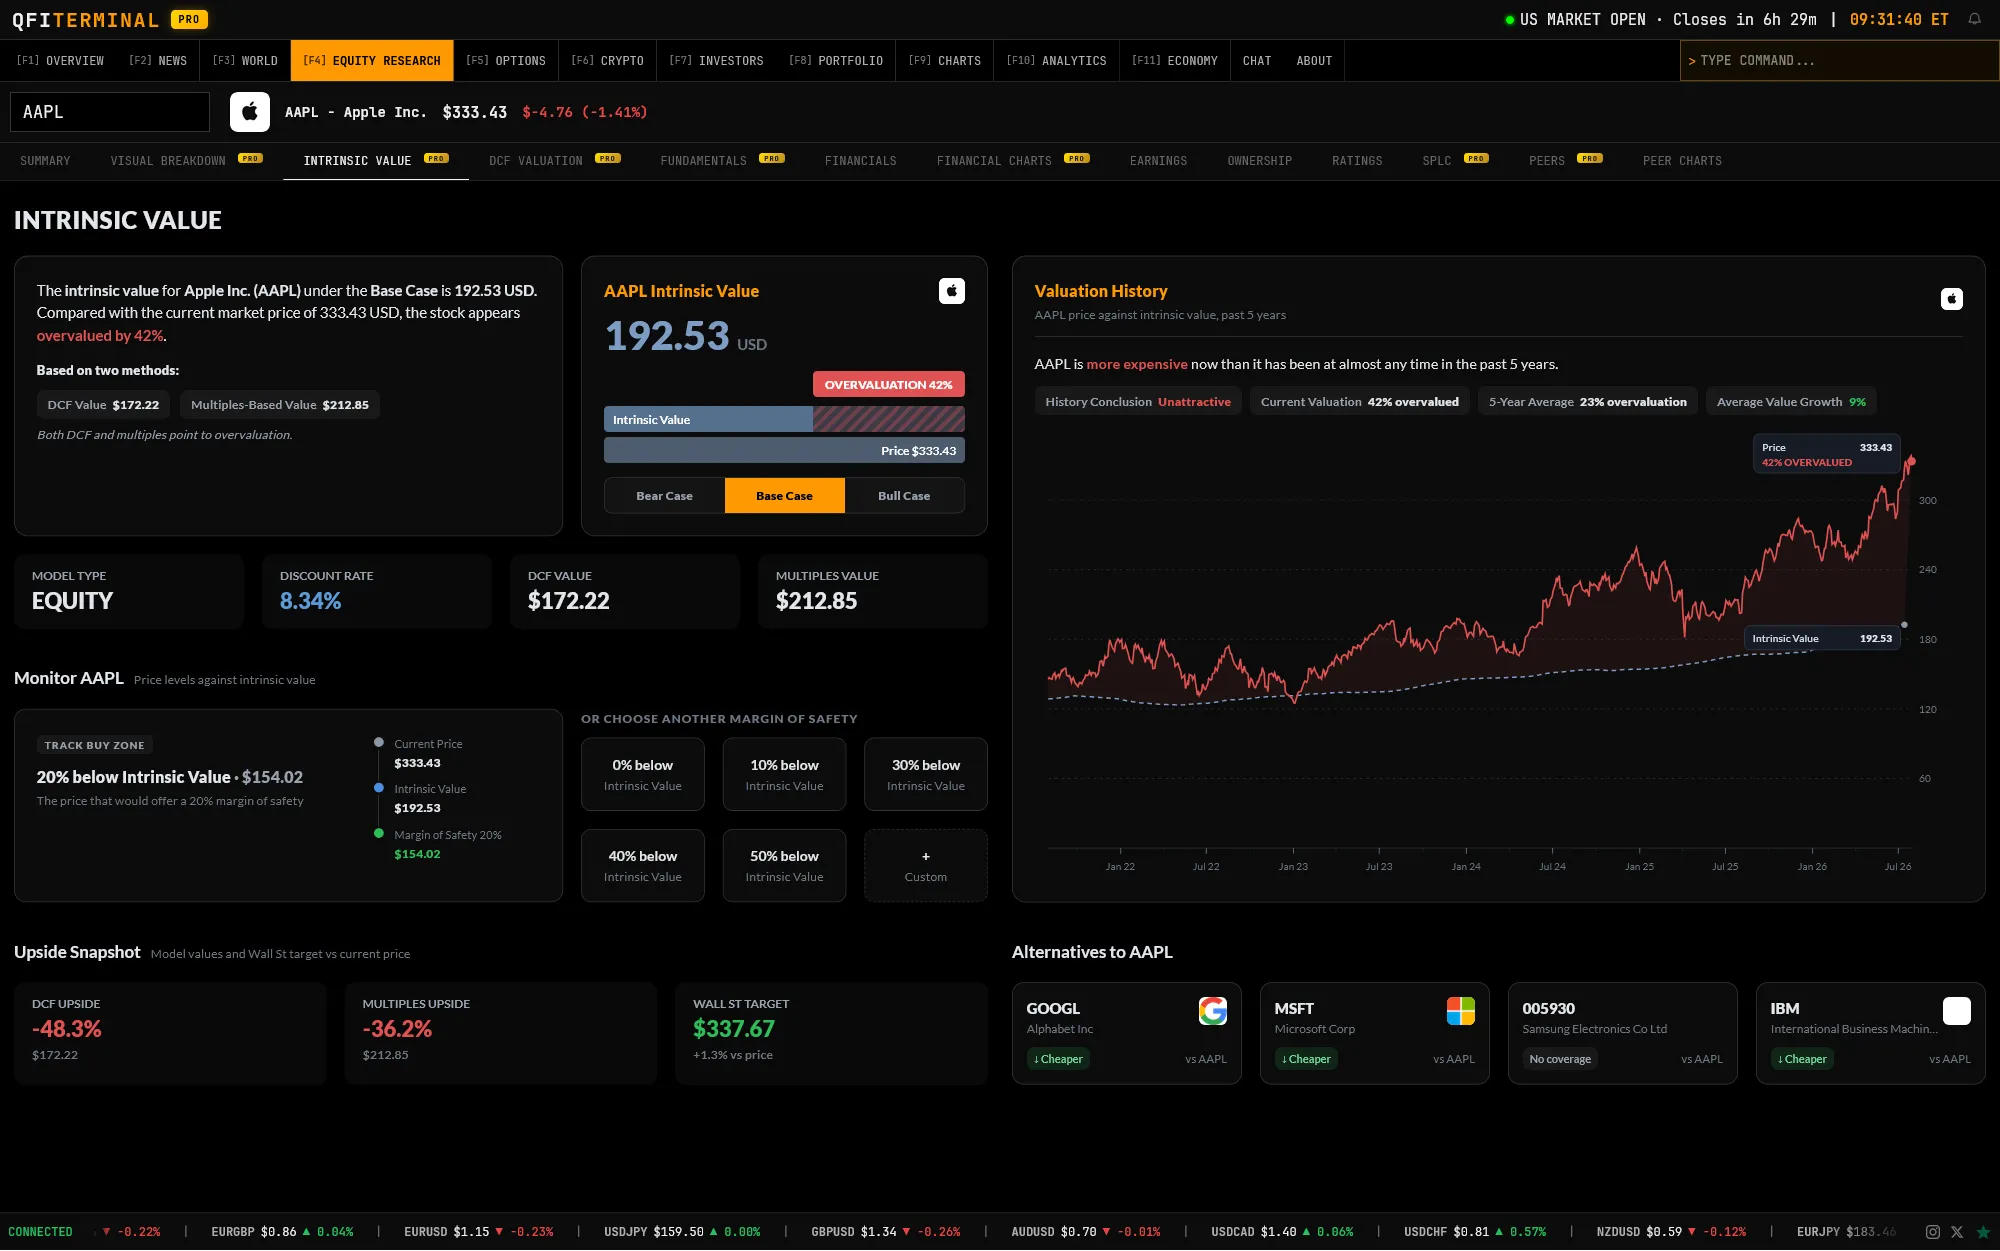Select the Base Case scenario
The height and width of the screenshot is (1251, 2000).
[785, 496]
